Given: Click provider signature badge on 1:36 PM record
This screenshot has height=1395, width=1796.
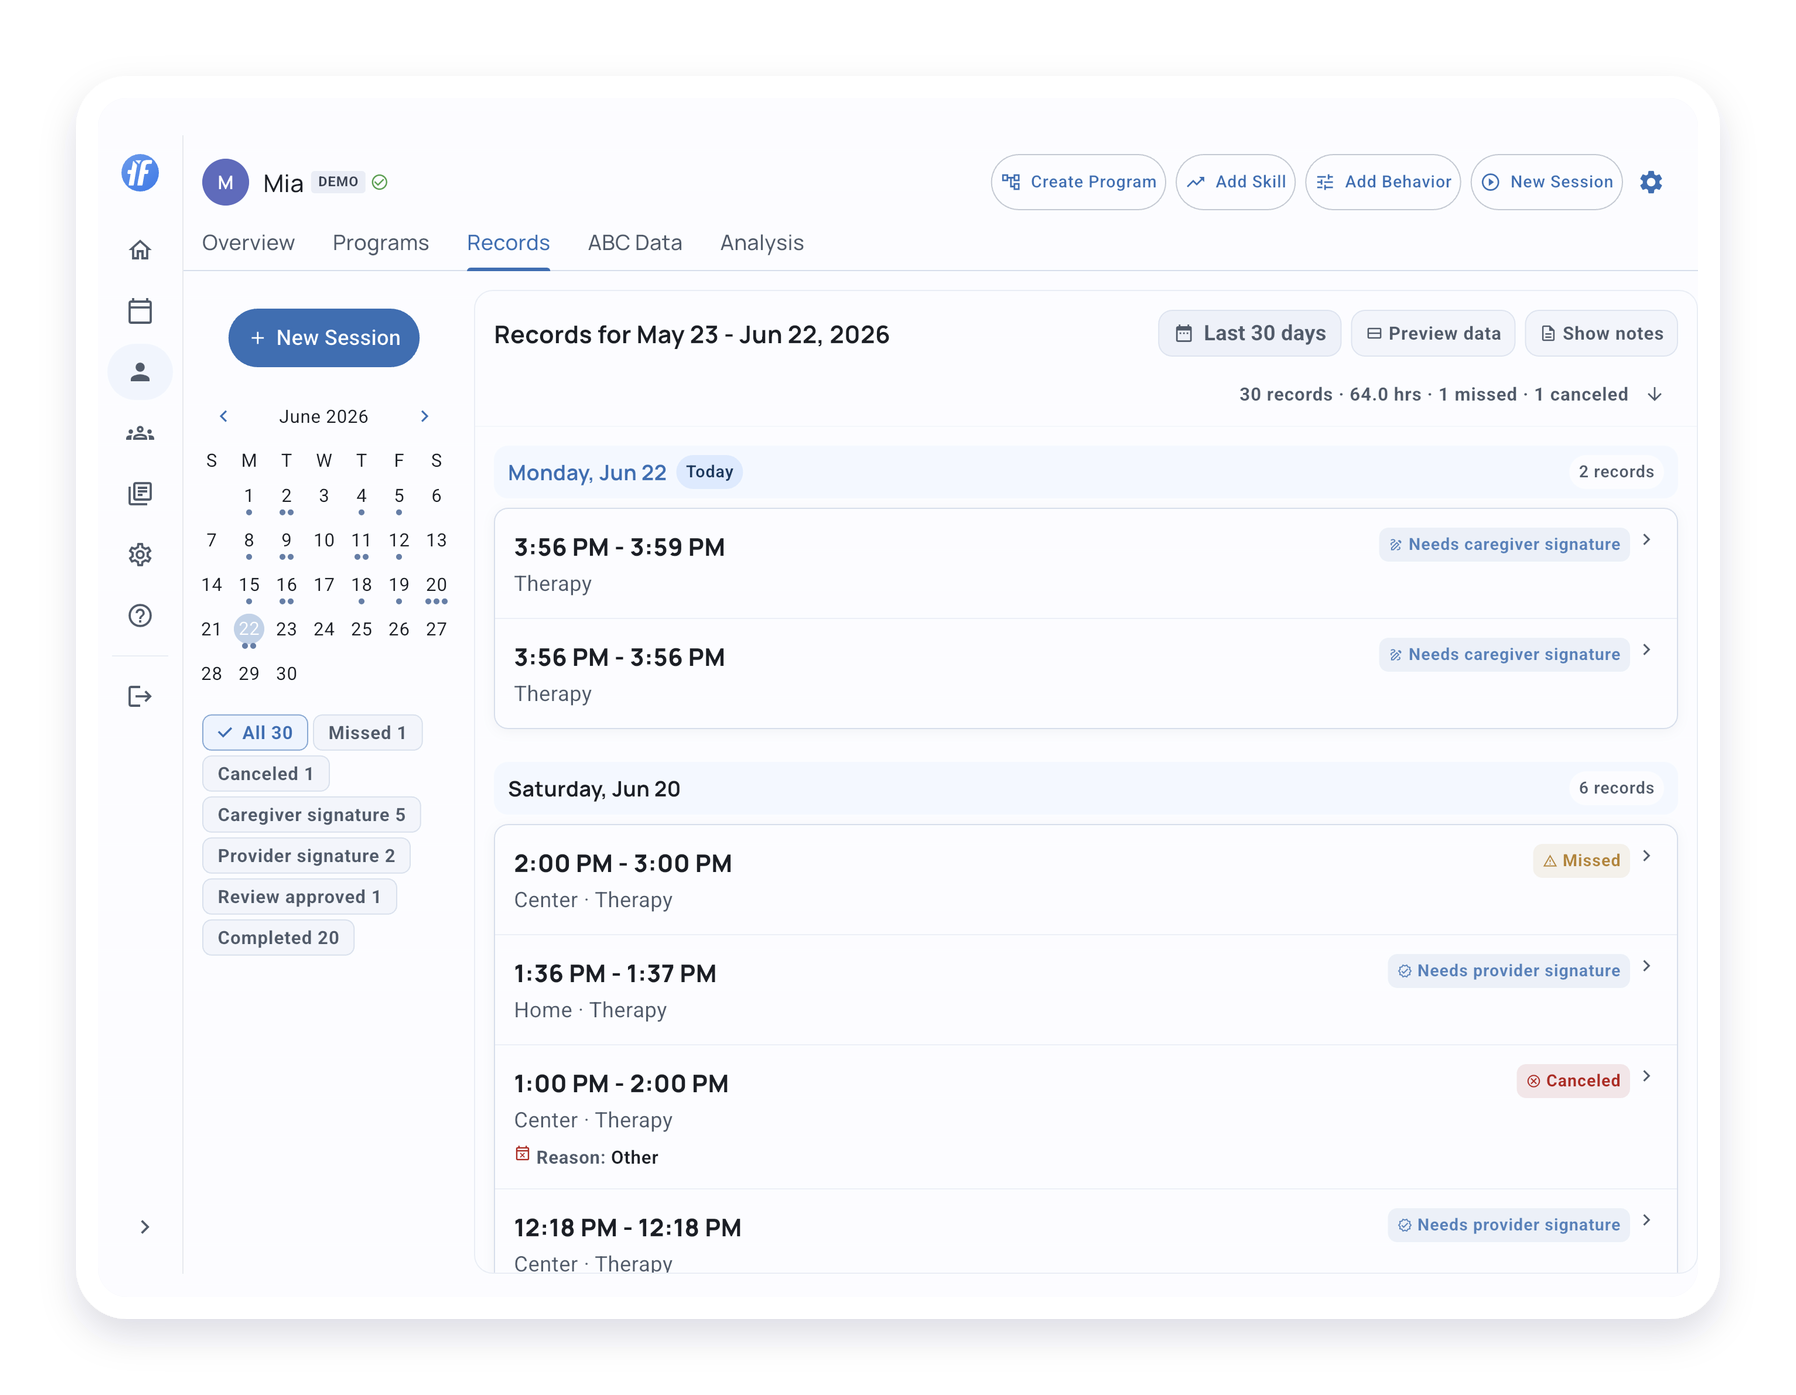Looking at the screenshot, I should coord(1508,970).
